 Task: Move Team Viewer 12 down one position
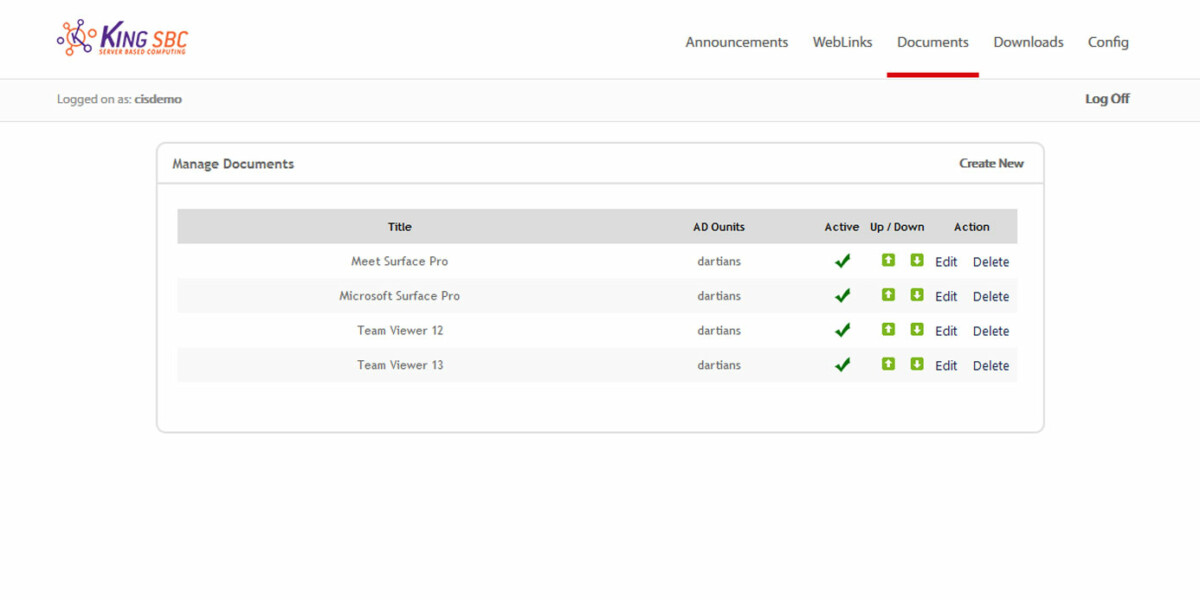916,330
